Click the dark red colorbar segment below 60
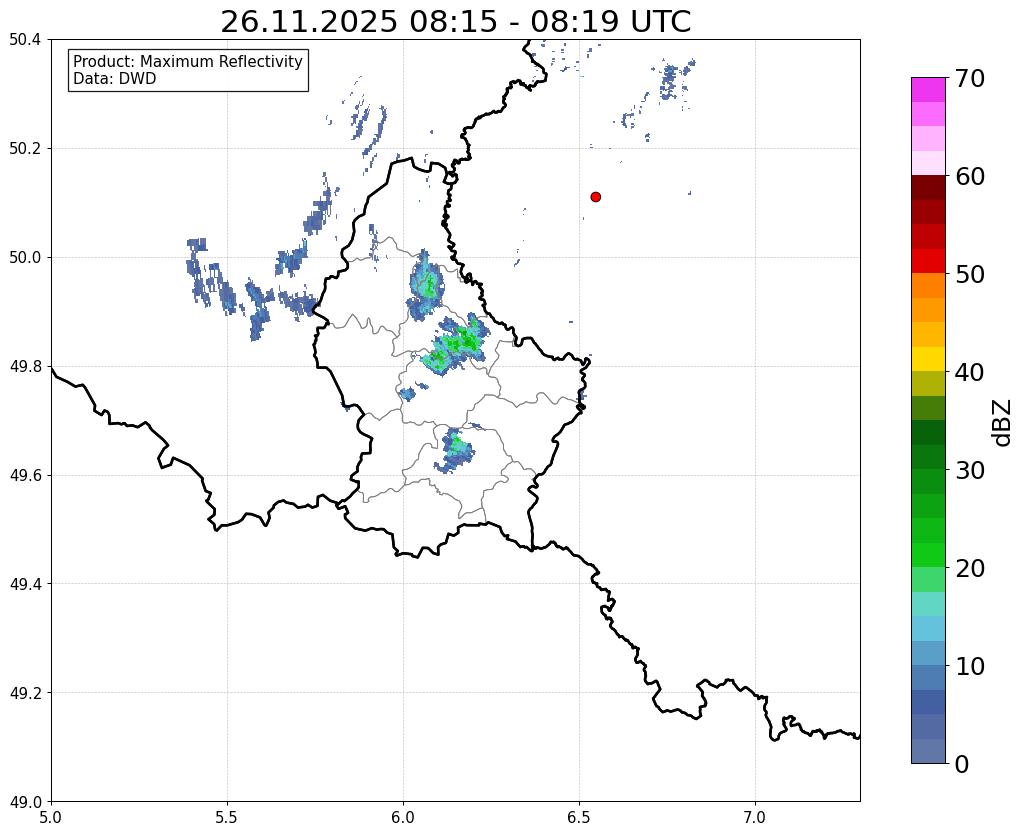 [928, 187]
